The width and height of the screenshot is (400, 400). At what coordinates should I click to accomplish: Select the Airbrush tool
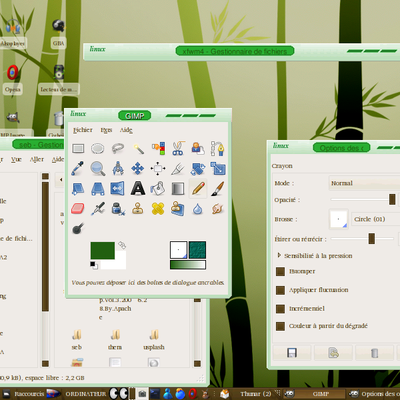[98, 209]
